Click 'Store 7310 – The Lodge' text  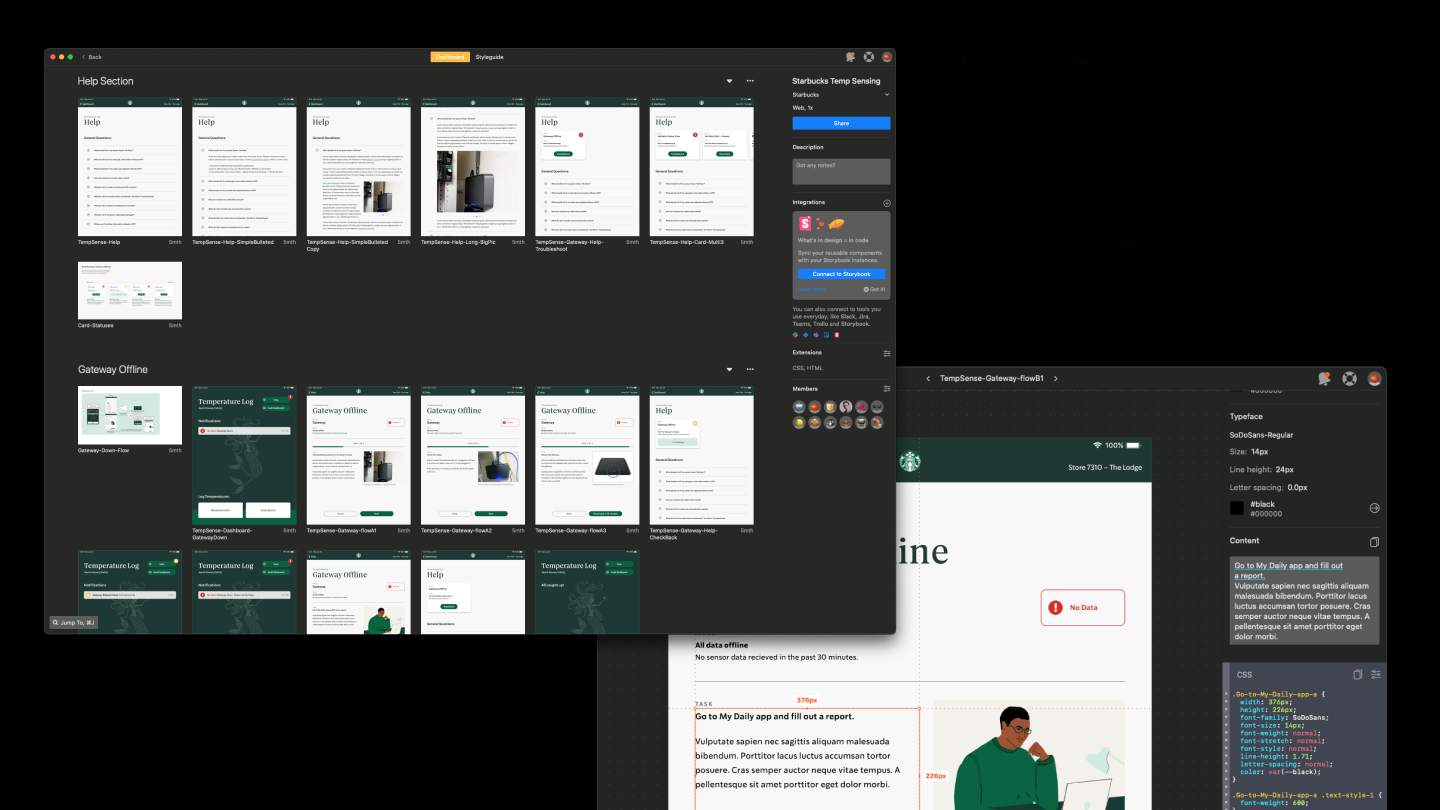click(x=1105, y=467)
